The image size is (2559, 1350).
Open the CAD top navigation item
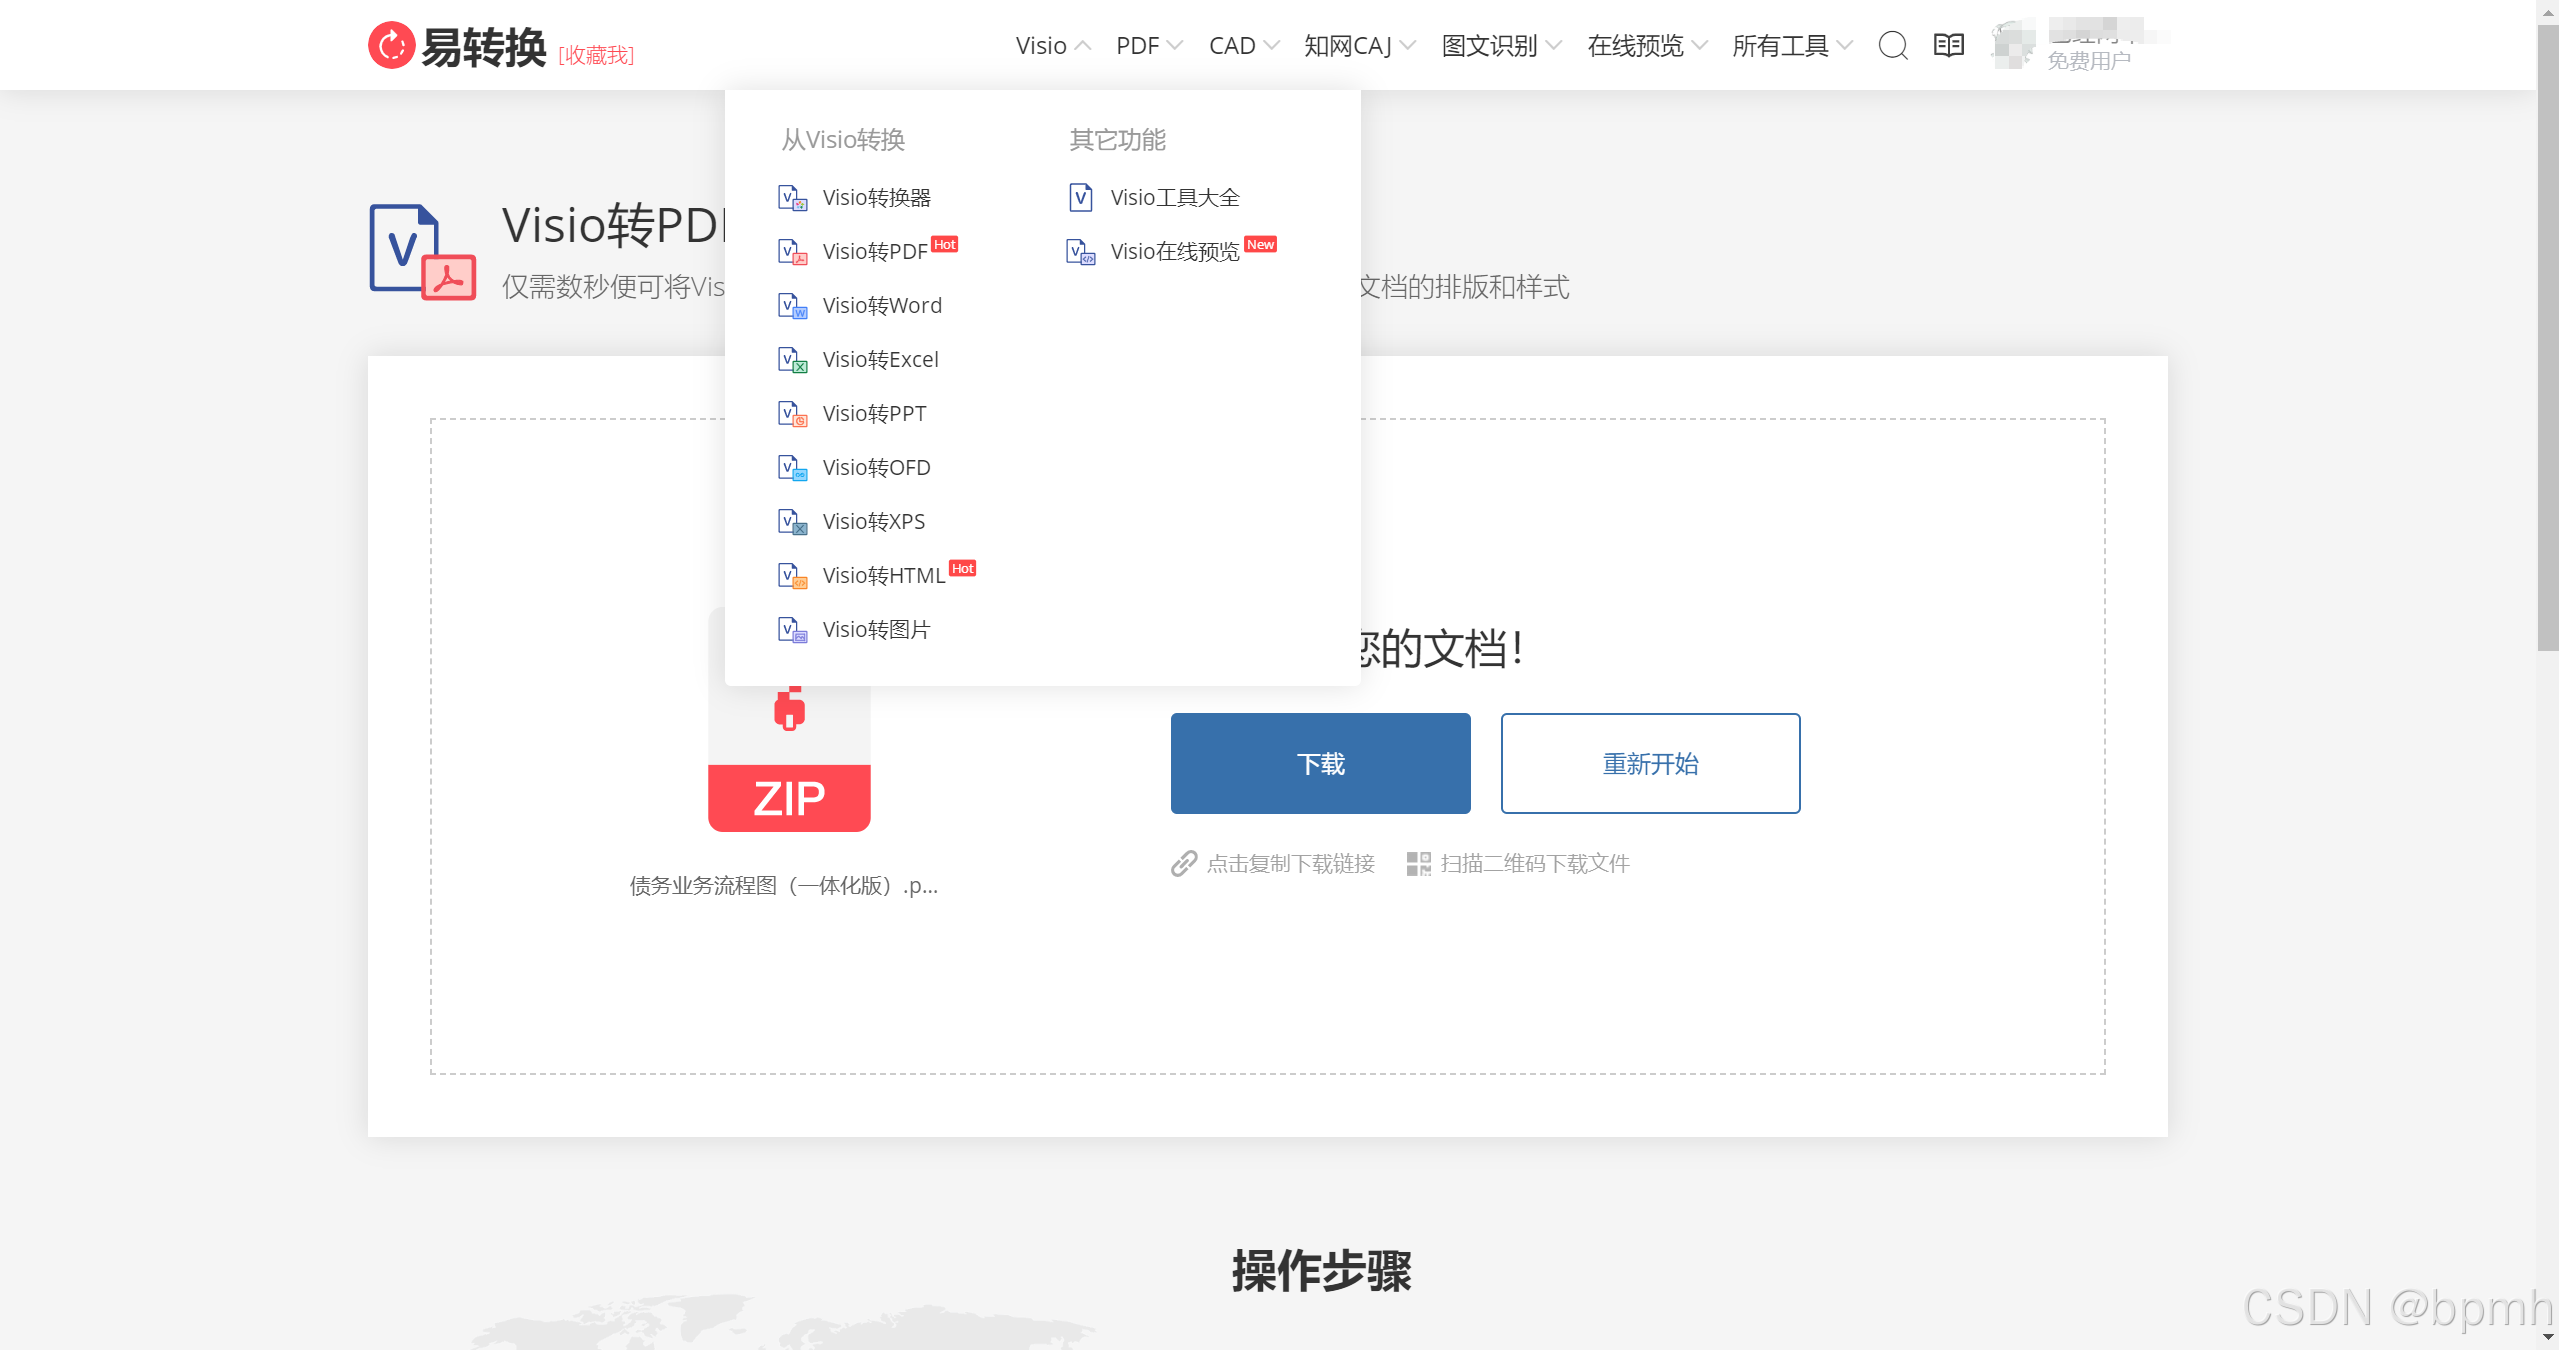[x=1232, y=46]
